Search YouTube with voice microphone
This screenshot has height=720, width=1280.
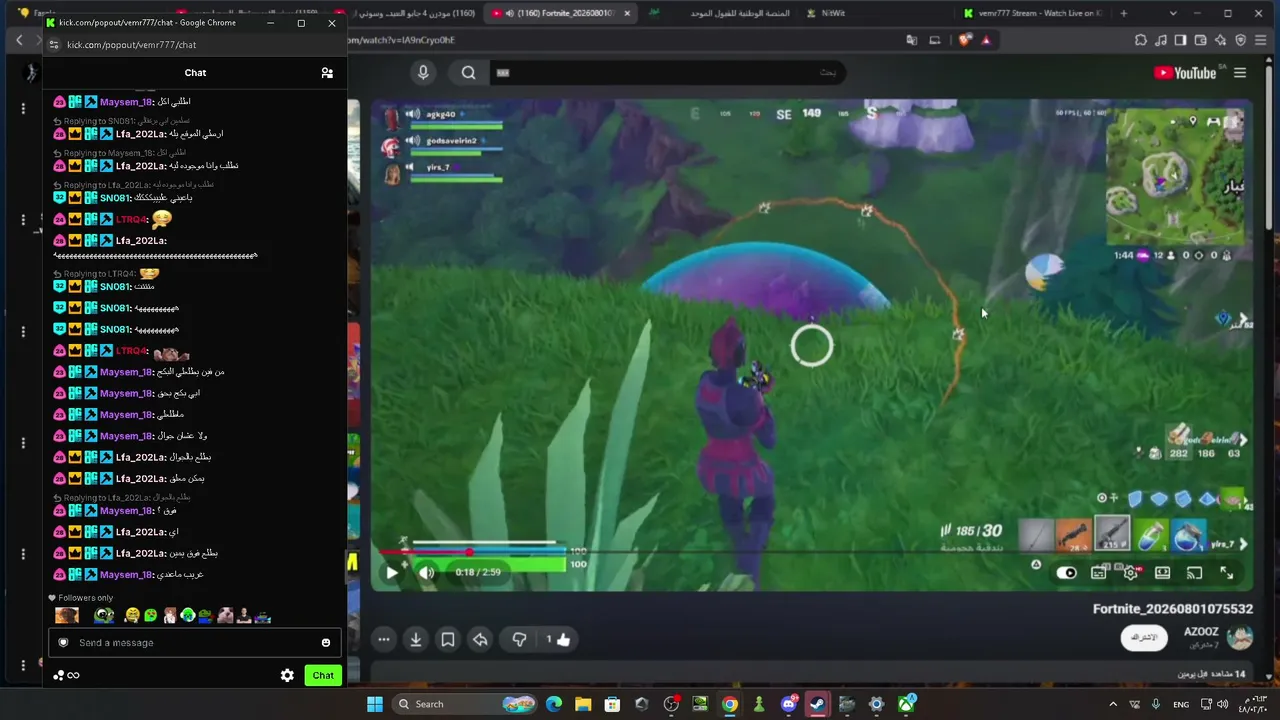423,72
